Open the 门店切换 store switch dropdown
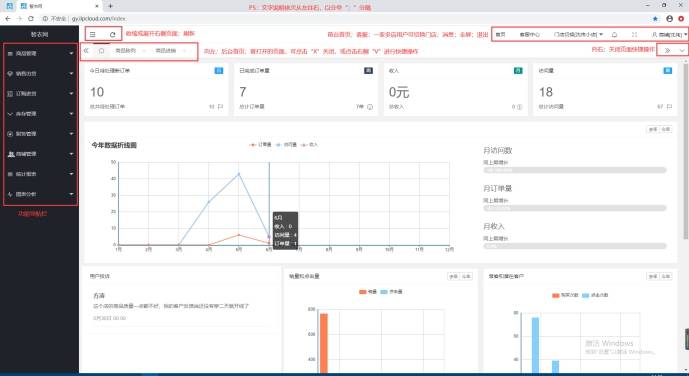Image resolution: width=689 pixels, height=376 pixels. (x=578, y=34)
